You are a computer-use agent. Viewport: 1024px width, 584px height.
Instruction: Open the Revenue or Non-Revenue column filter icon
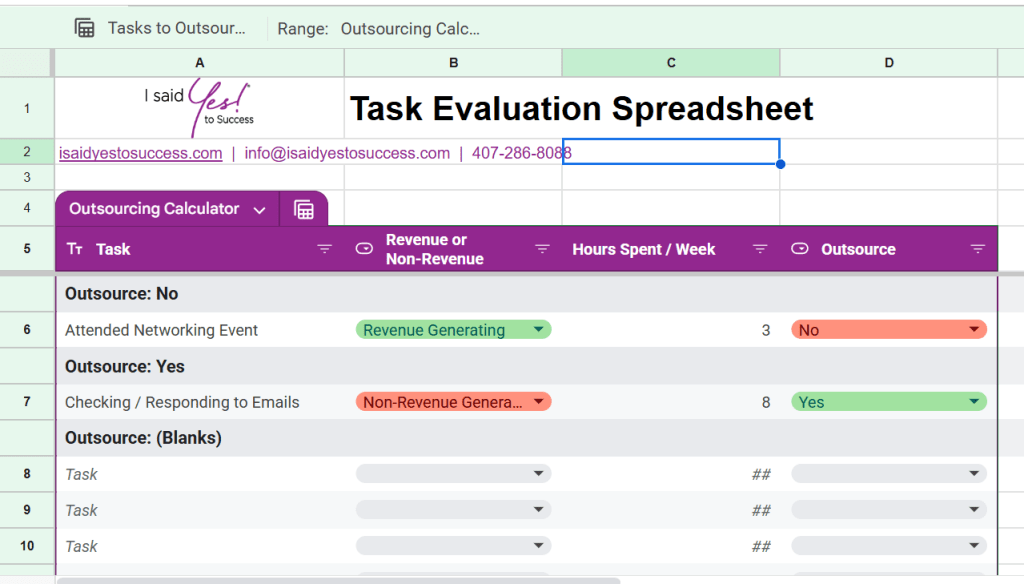542,249
